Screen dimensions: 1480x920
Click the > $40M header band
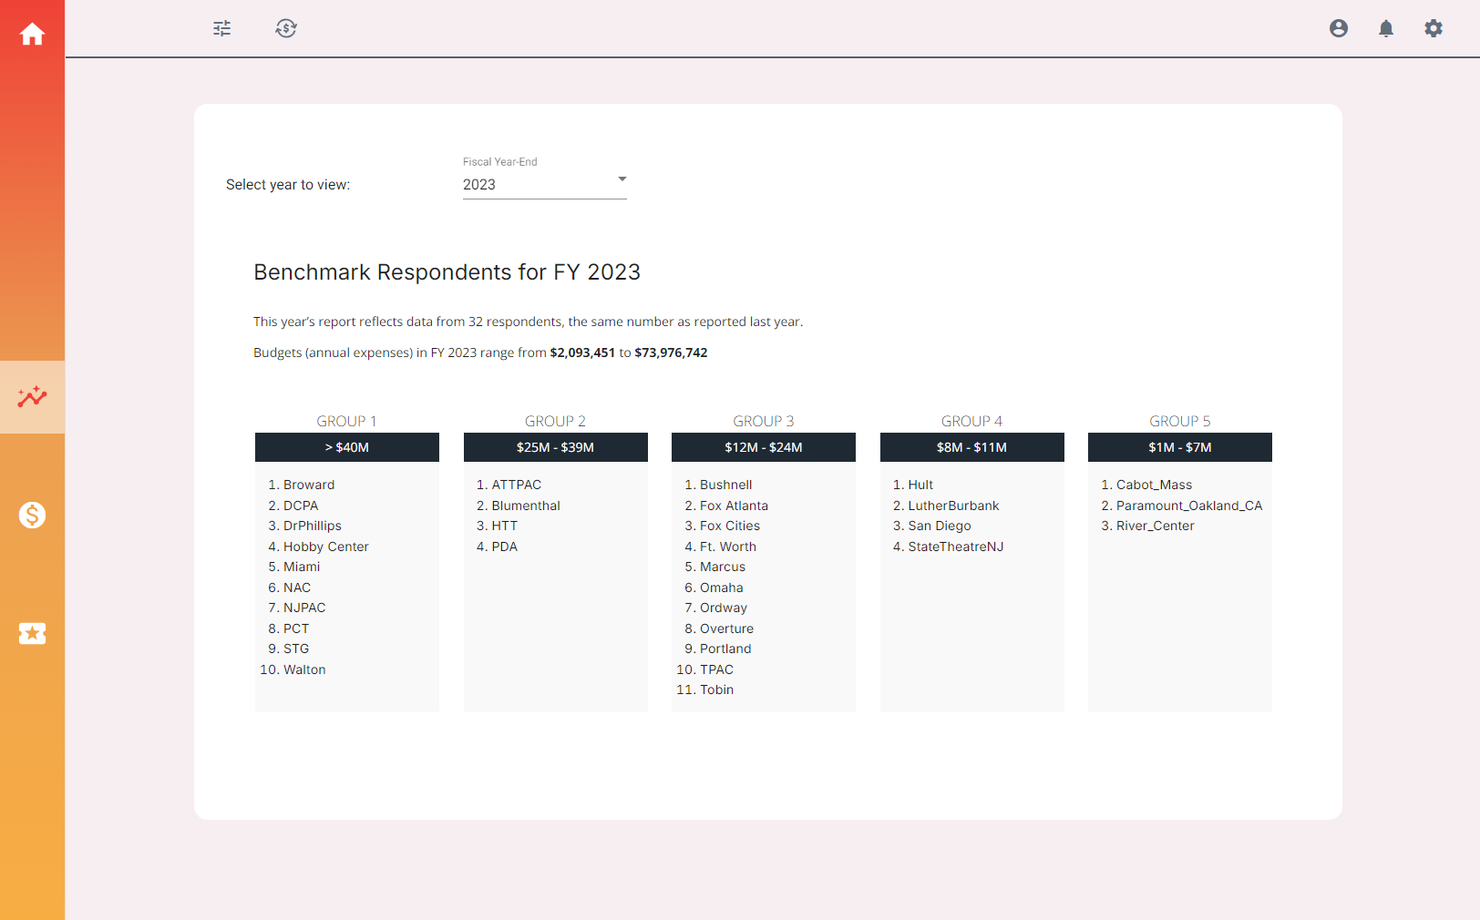346,447
